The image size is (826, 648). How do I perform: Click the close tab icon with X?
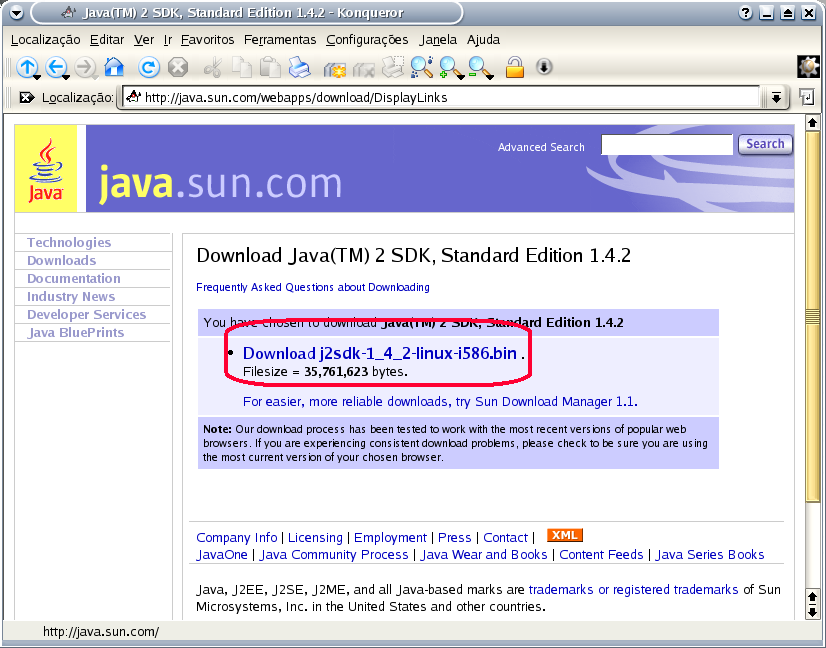(363, 68)
